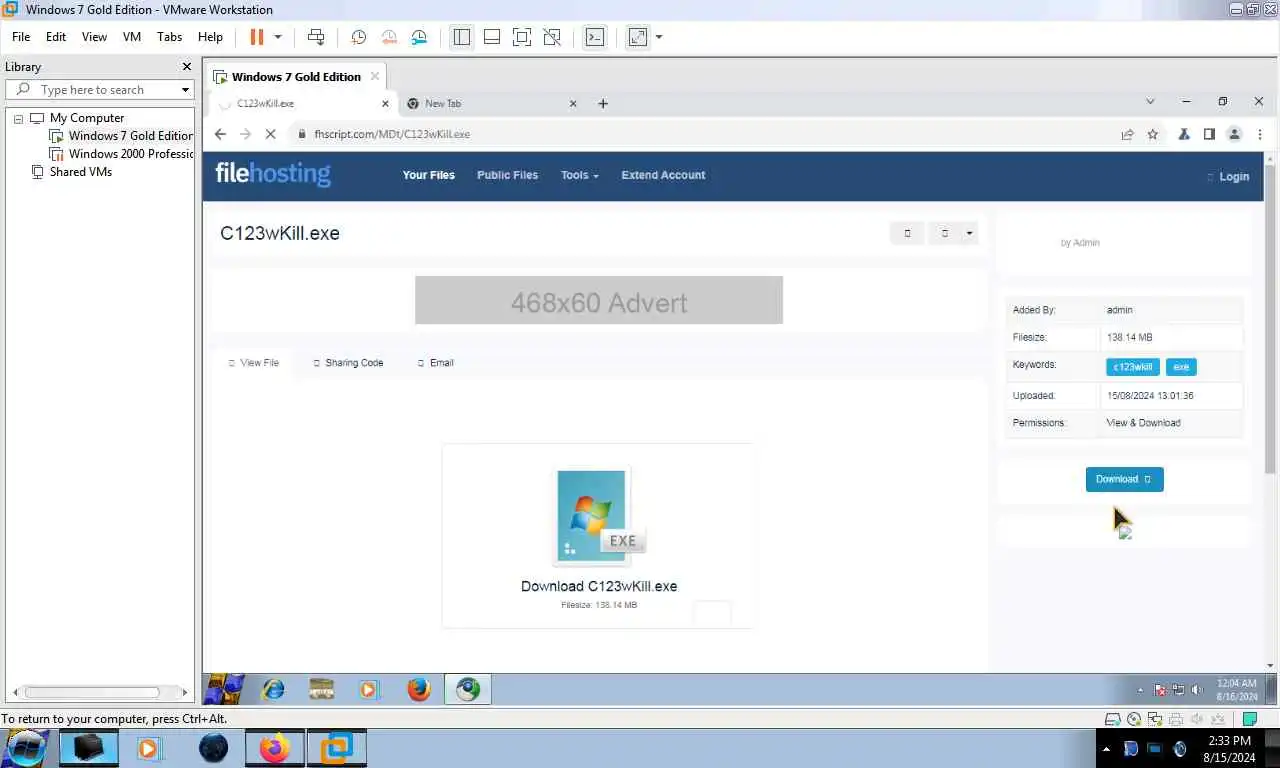
Task: Open the Chrome three-dot menu
Action: click(1259, 134)
